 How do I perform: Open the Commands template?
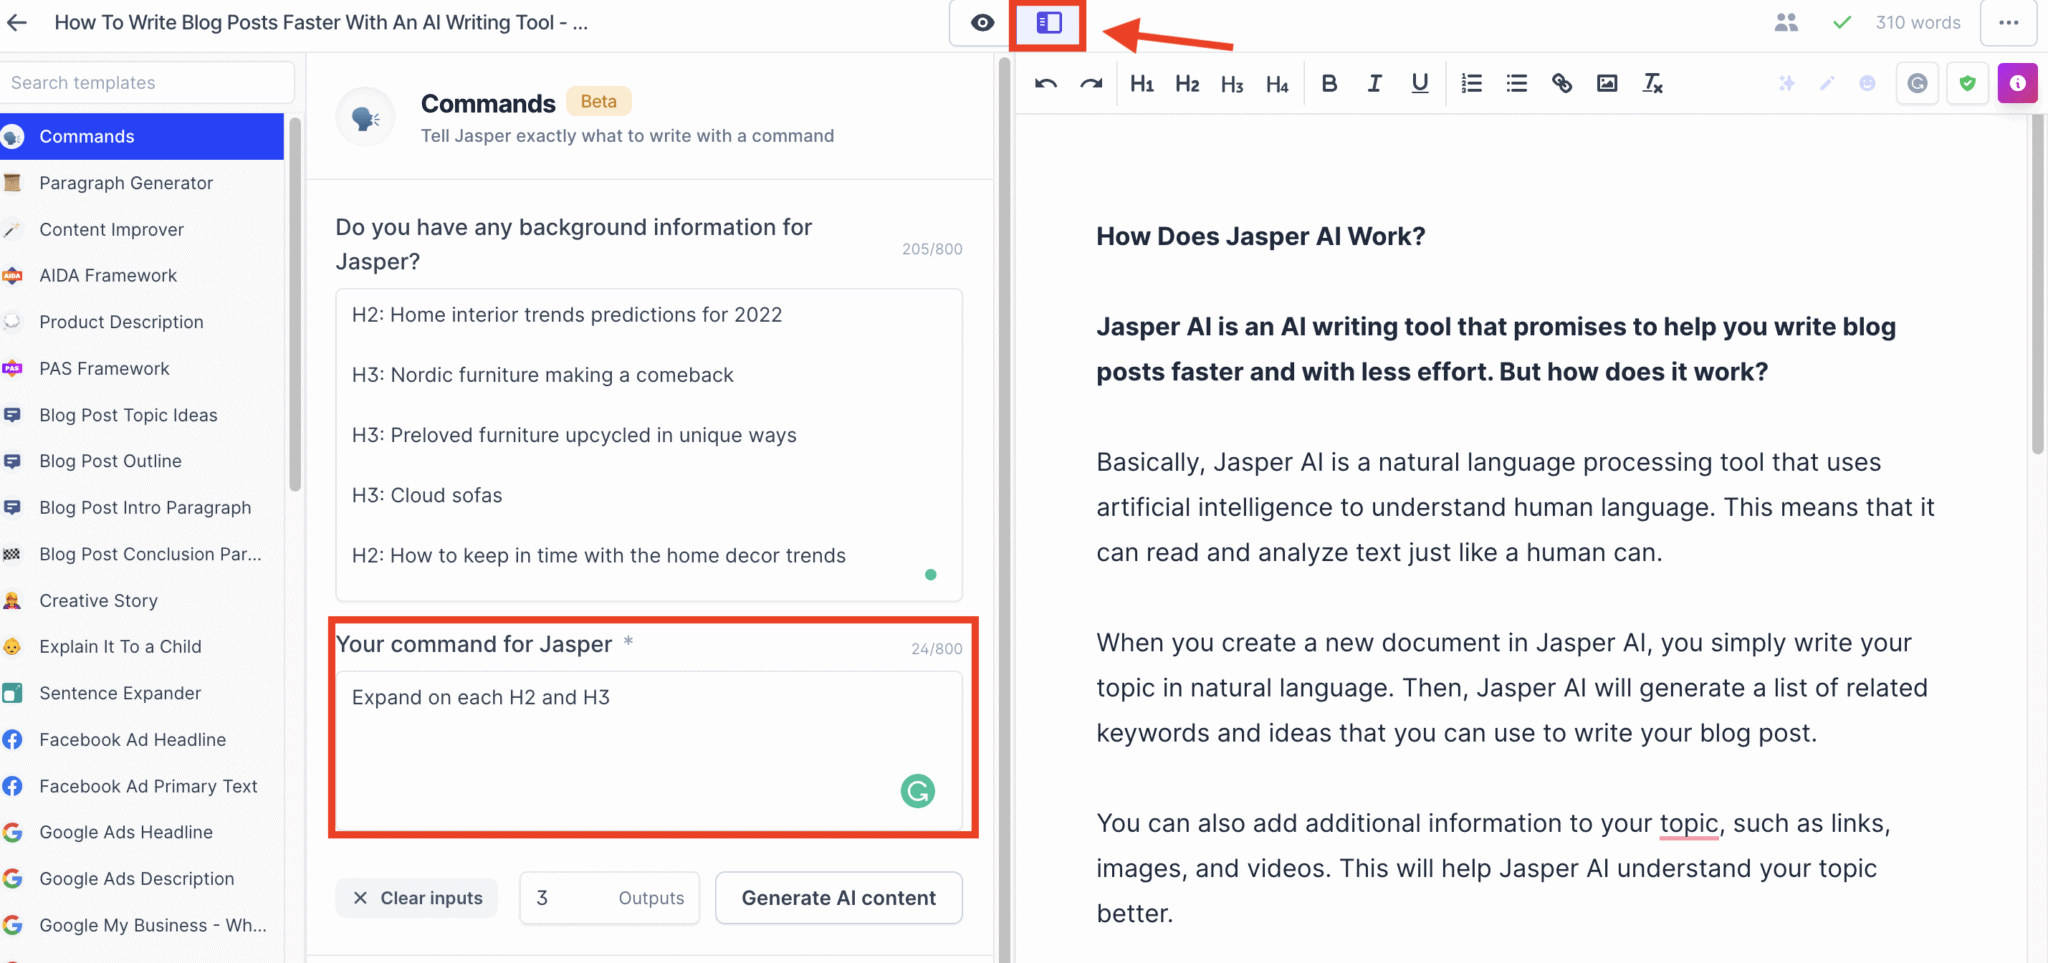87,136
